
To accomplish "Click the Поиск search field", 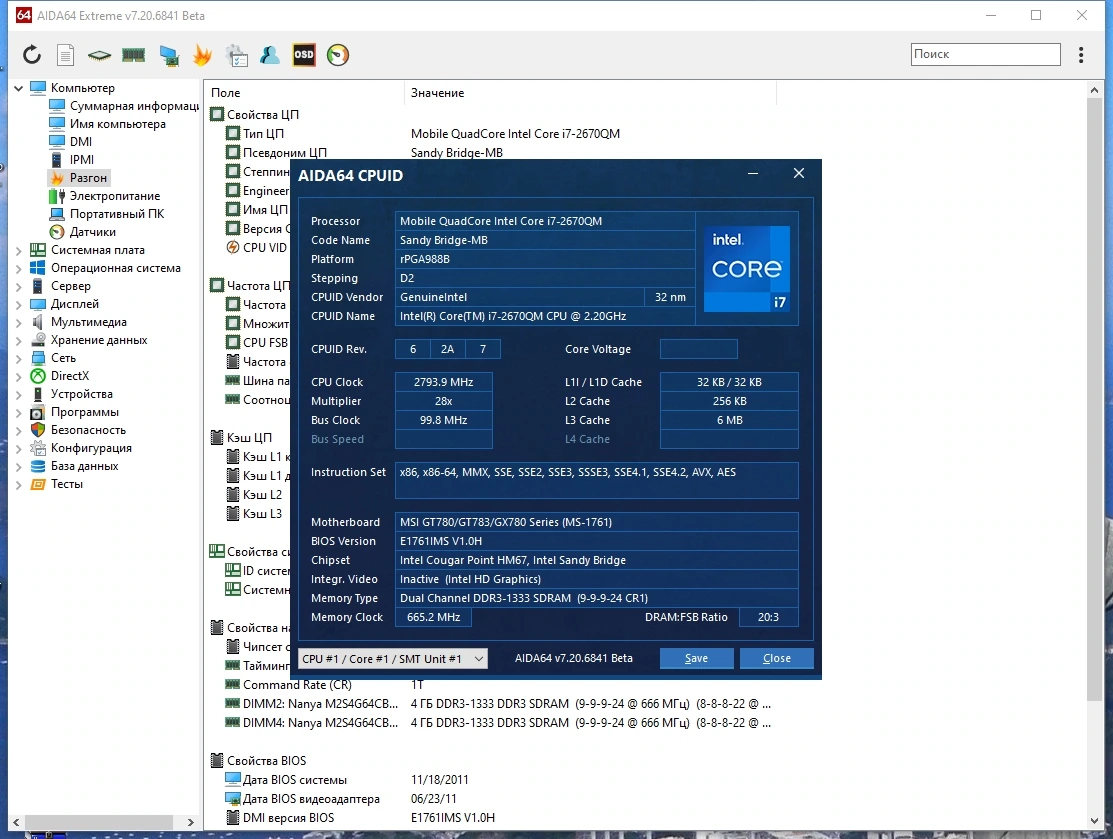I will click(x=986, y=54).
